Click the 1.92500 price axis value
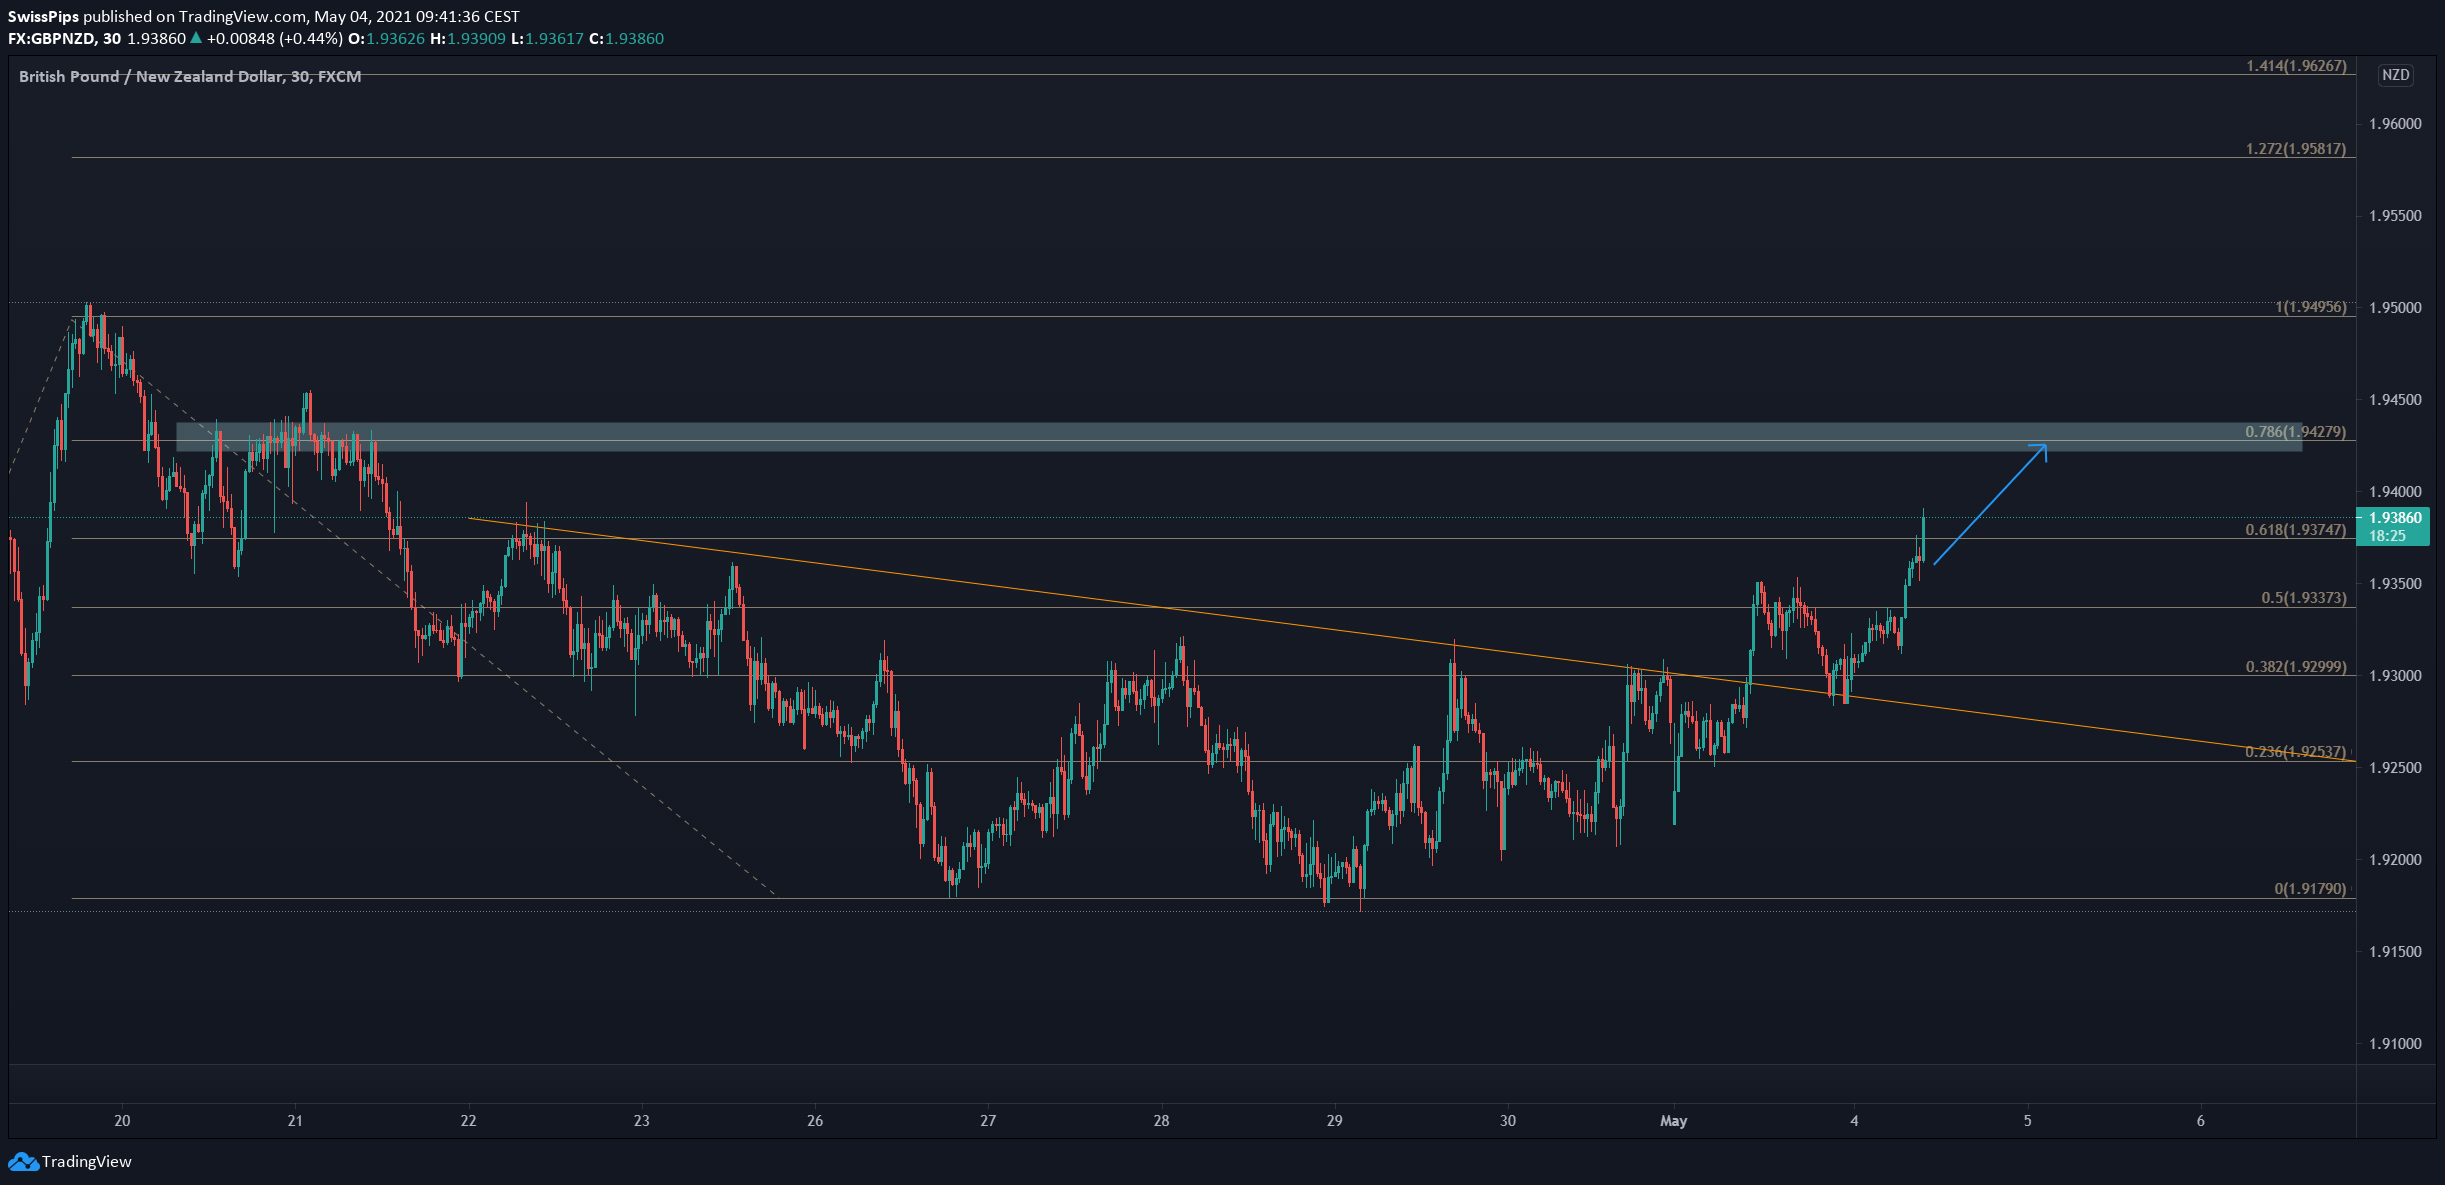This screenshot has width=2445, height=1185. pos(2395,768)
